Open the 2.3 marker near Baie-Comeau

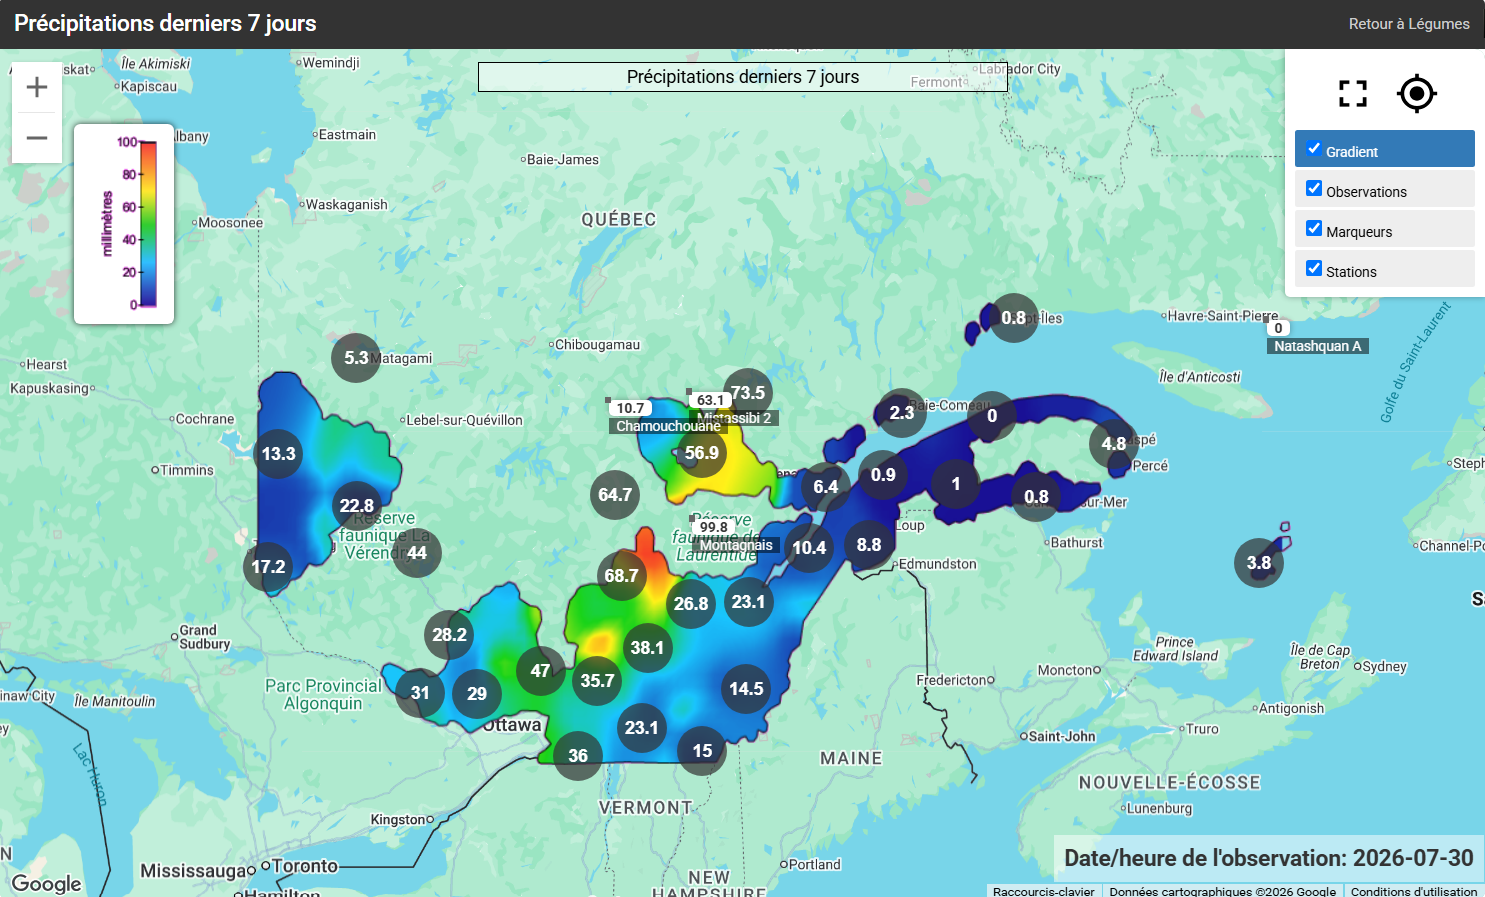tap(902, 413)
